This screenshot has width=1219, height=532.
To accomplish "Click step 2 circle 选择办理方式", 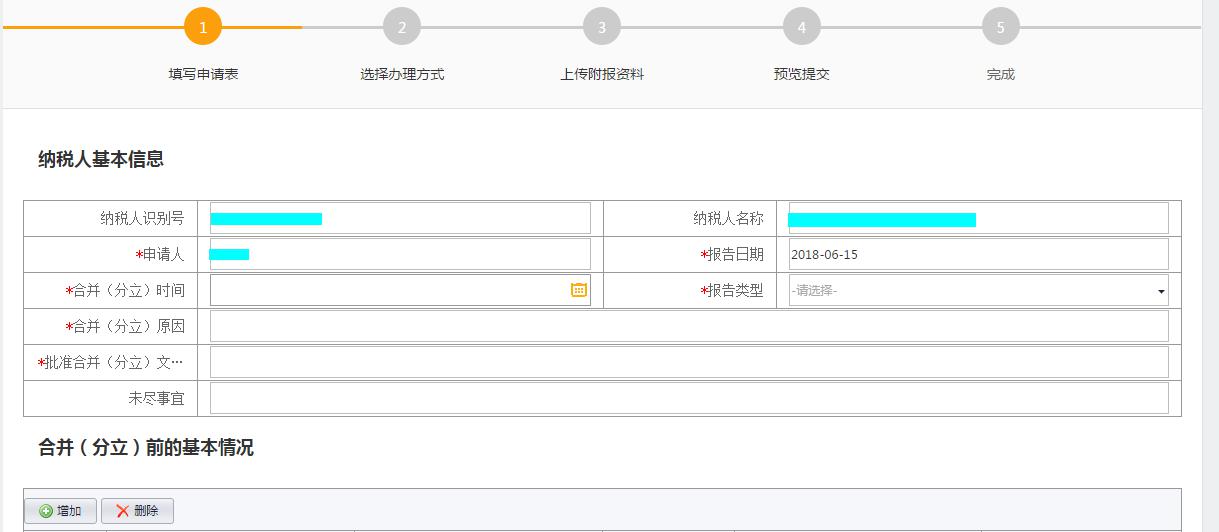I will tap(402, 27).
